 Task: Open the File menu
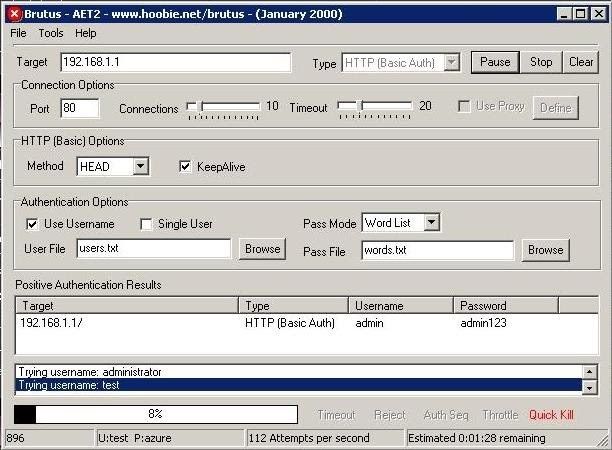click(18, 33)
